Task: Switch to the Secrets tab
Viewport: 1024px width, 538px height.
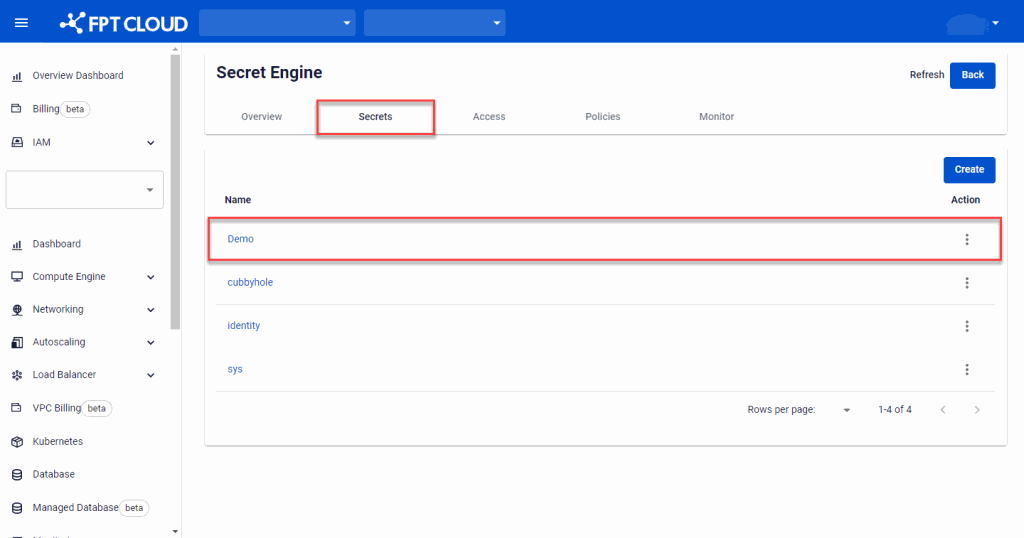Action: tap(376, 117)
